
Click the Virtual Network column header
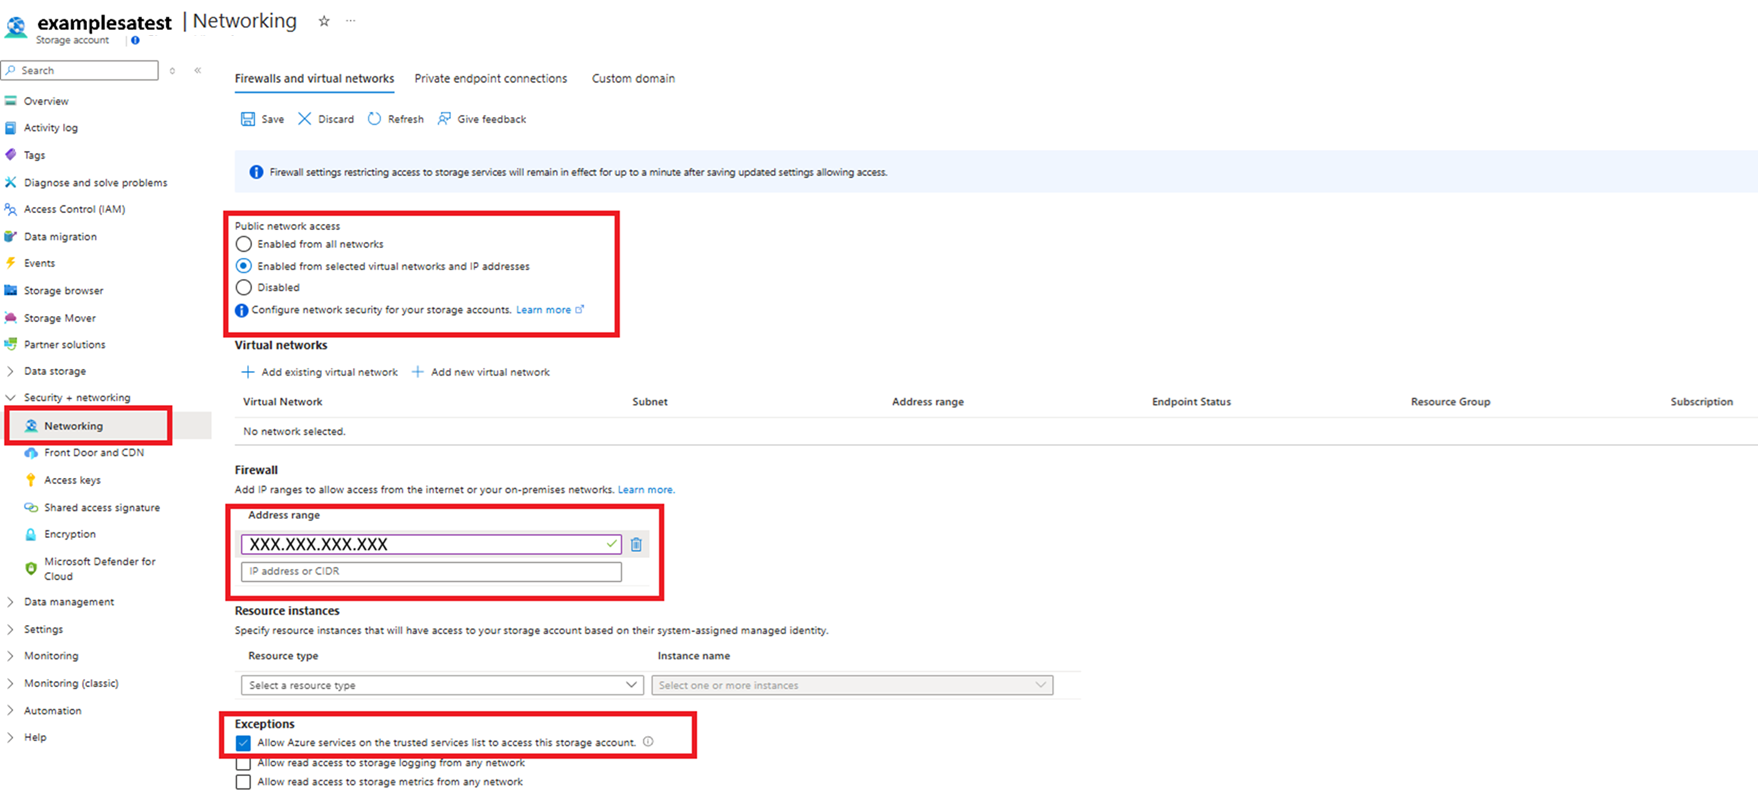(283, 402)
